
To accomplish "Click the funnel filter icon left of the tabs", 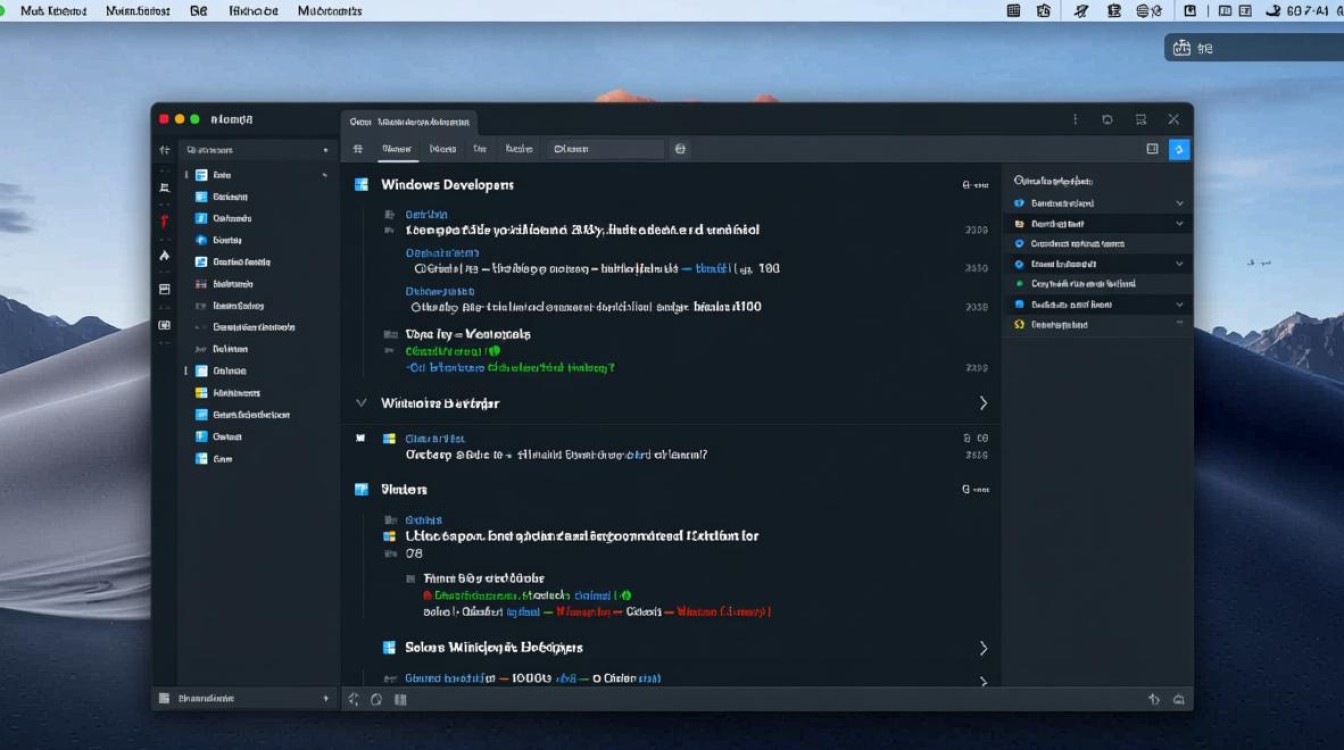I will [357, 148].
